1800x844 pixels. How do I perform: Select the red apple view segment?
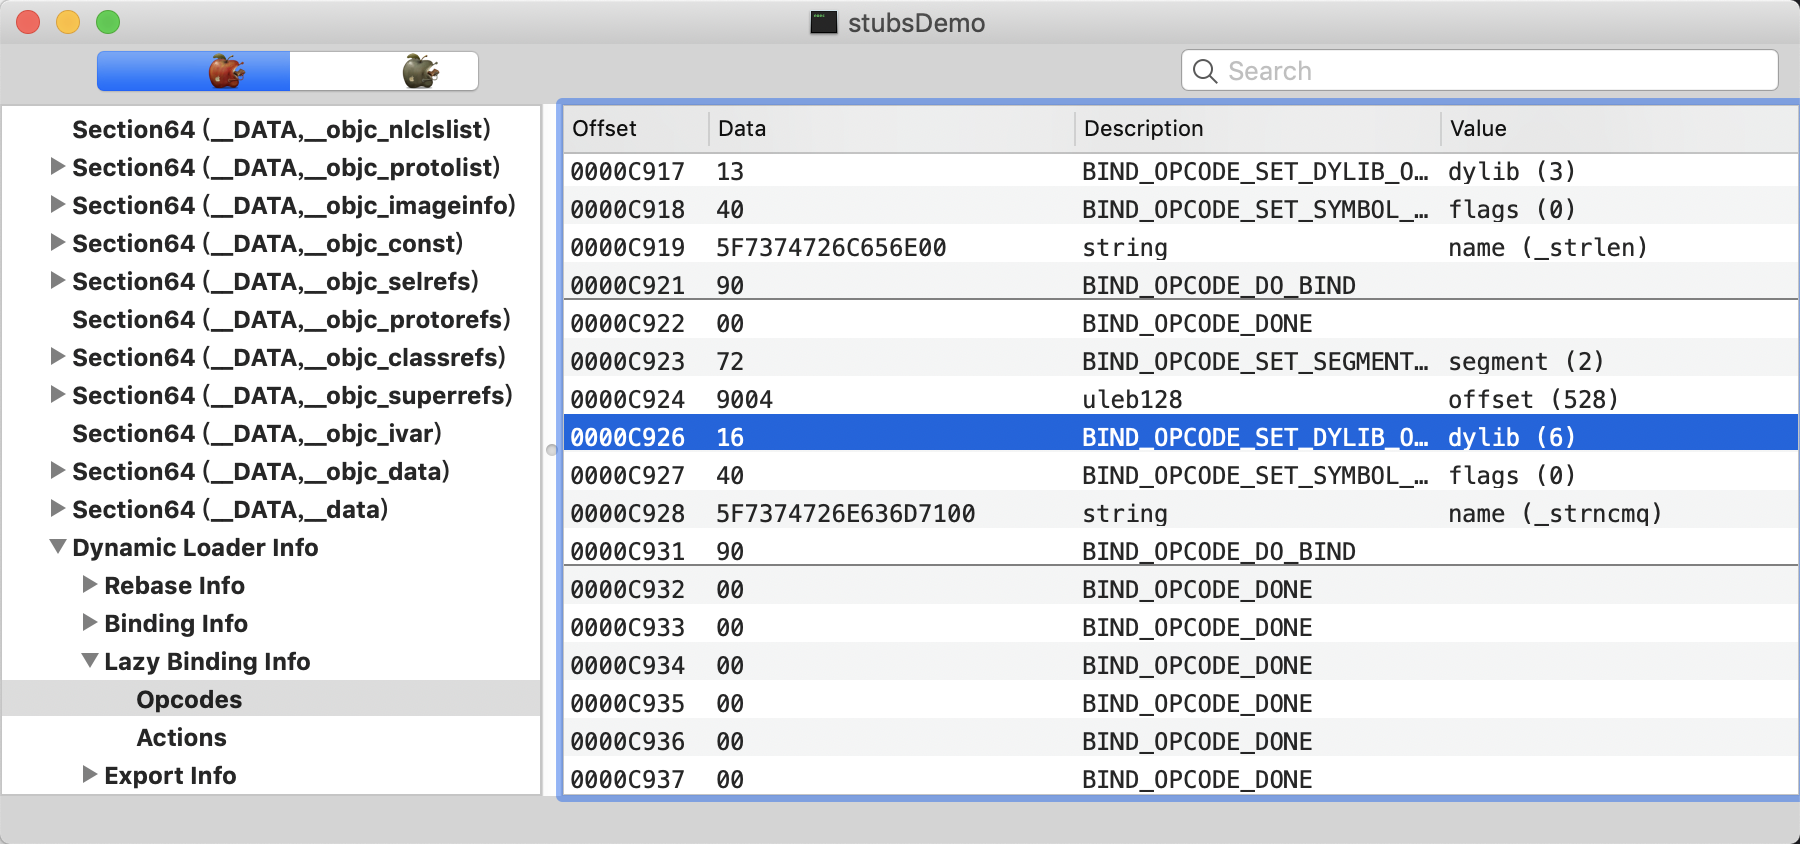click(194, 71)
